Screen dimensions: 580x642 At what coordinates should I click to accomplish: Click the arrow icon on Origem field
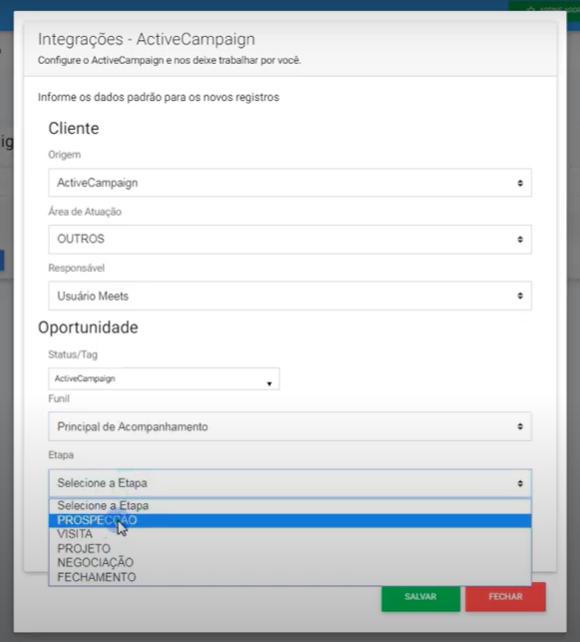520,183
